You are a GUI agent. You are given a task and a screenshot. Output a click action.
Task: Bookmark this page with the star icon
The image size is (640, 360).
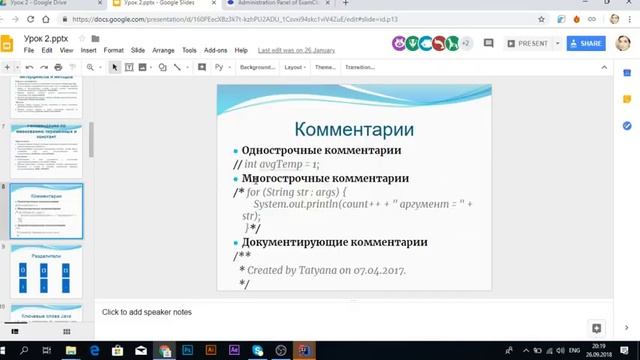tap(541, 19)
